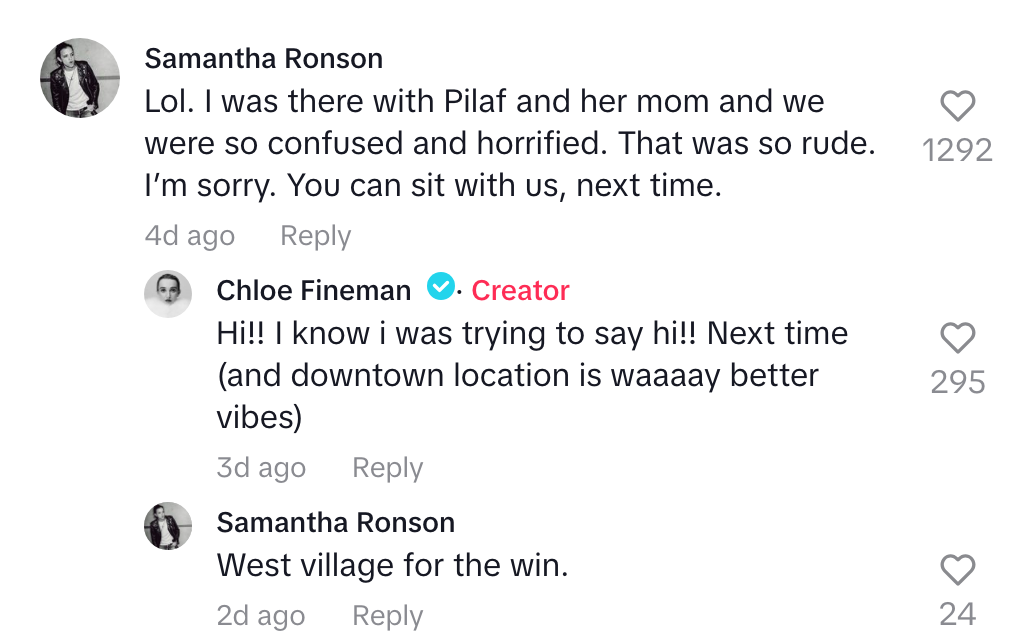Reply to Chloe Fineman's comment
This screenshot has height=642, width=1024.
click(x=387, y=467)
